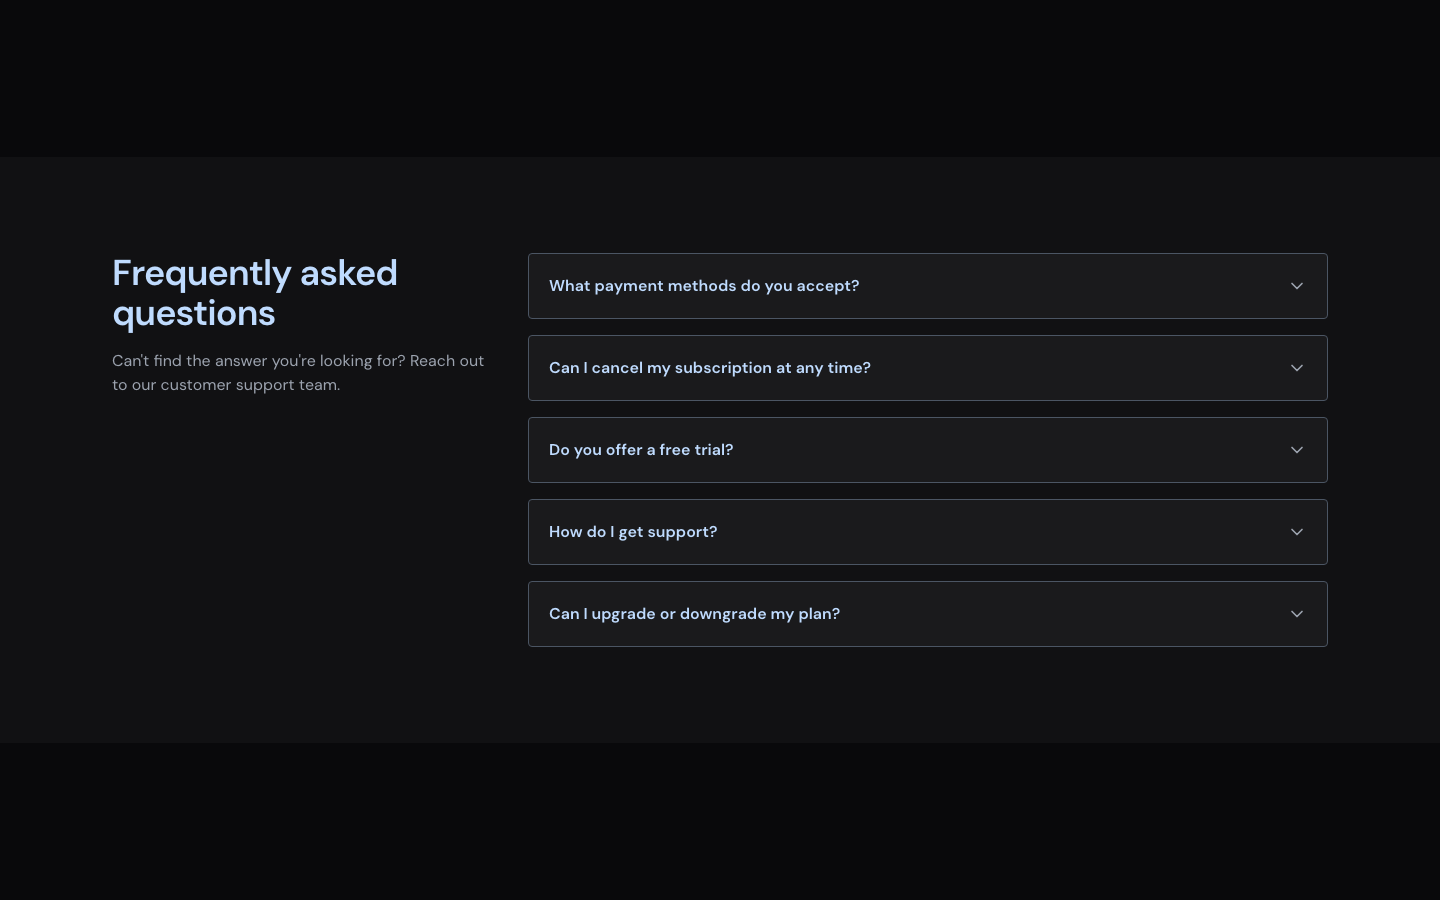Image resolution: width=1440 pixels, height=900 pixels.
Task: Expand the payment methods question chevron
Action: (1297, 286)
